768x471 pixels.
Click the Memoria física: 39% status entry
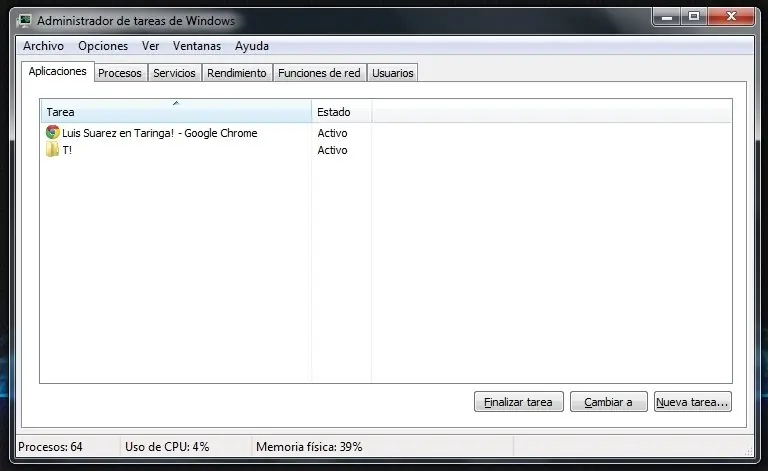pos(309,447)
